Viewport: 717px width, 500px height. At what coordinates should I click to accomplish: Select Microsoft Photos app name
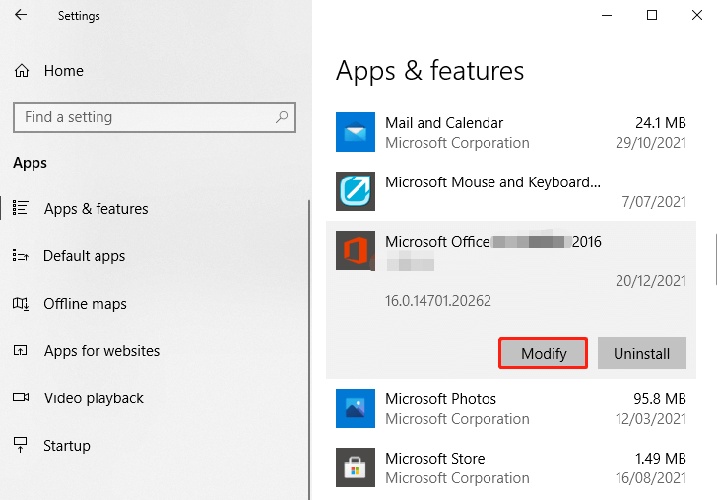pyautogui.click(x=440, y=399)
